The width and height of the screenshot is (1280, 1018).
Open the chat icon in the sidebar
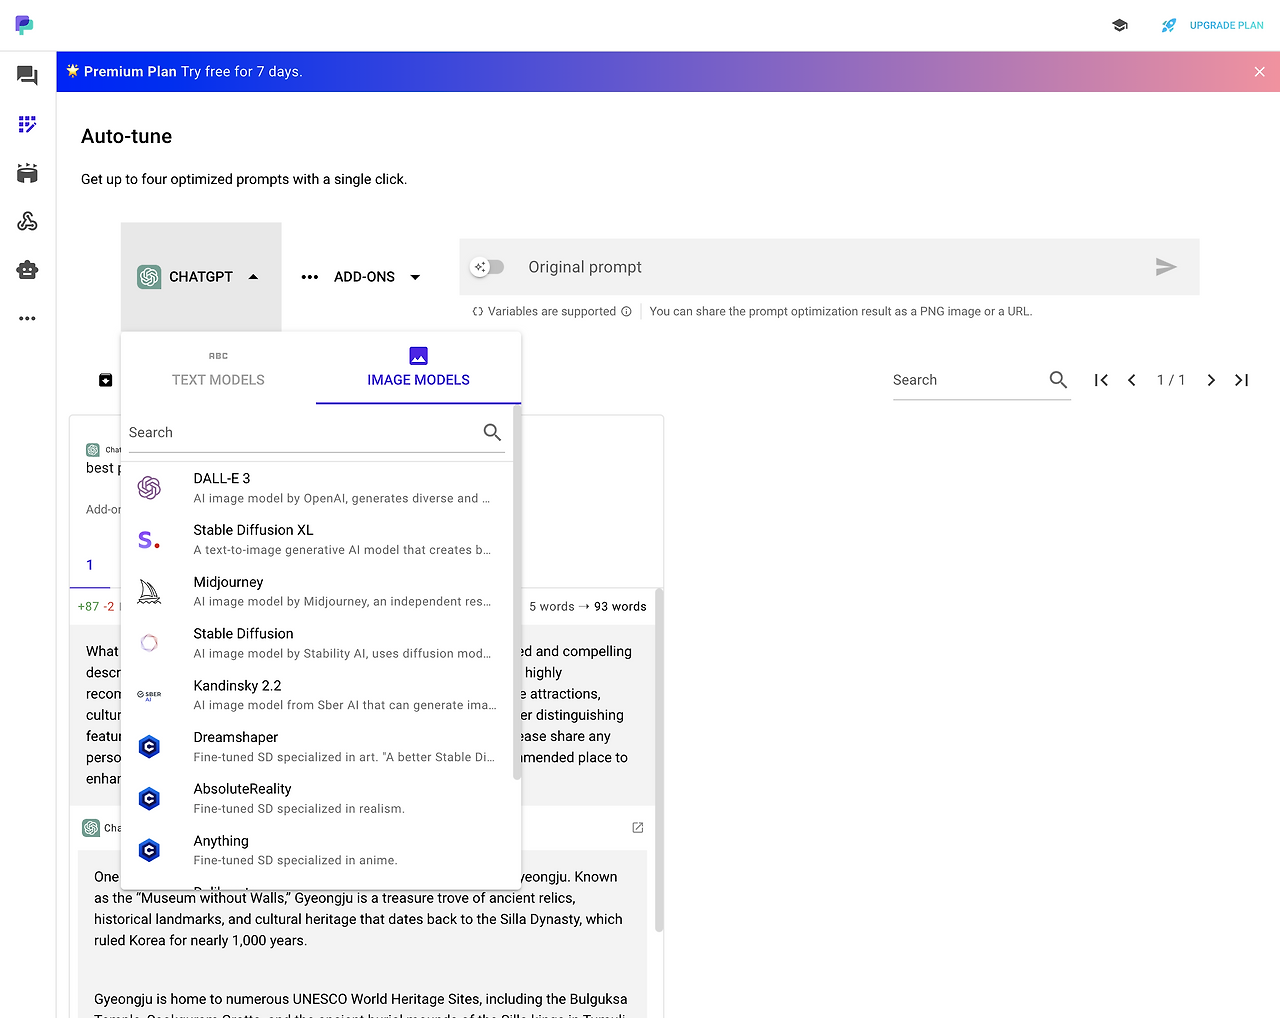[27, 75]
